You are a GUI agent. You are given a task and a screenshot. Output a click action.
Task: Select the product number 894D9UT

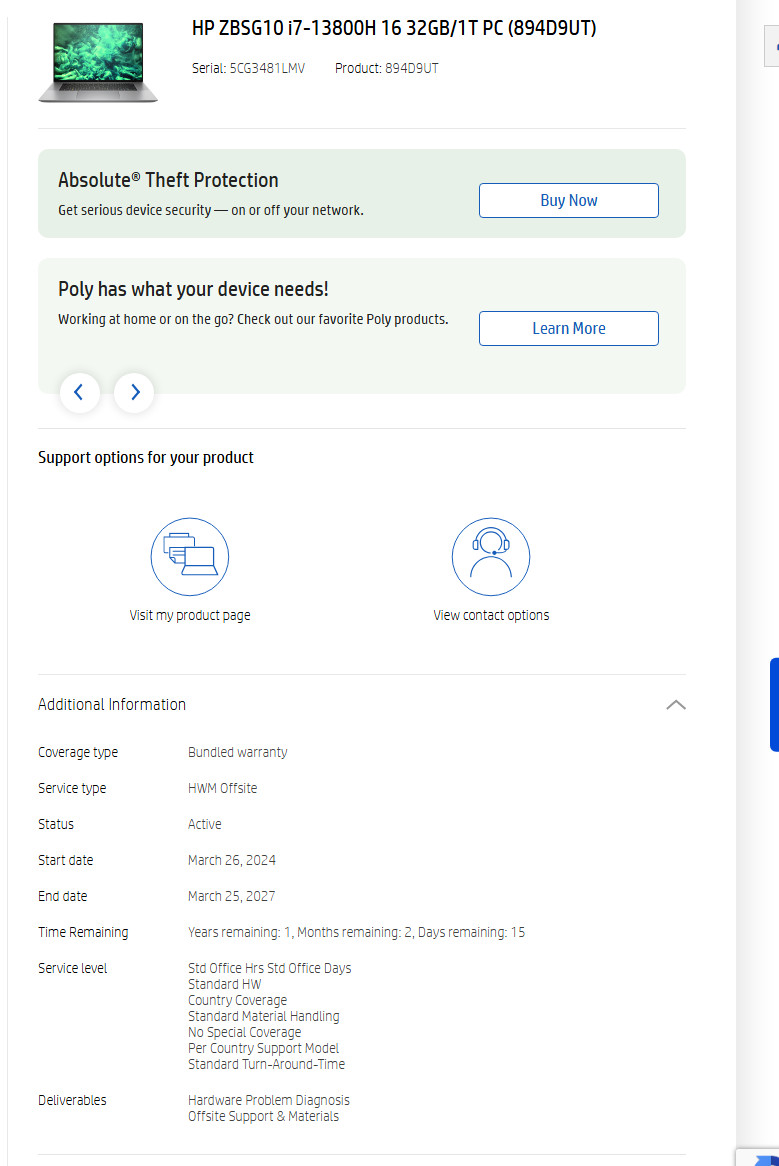point(411,68)
